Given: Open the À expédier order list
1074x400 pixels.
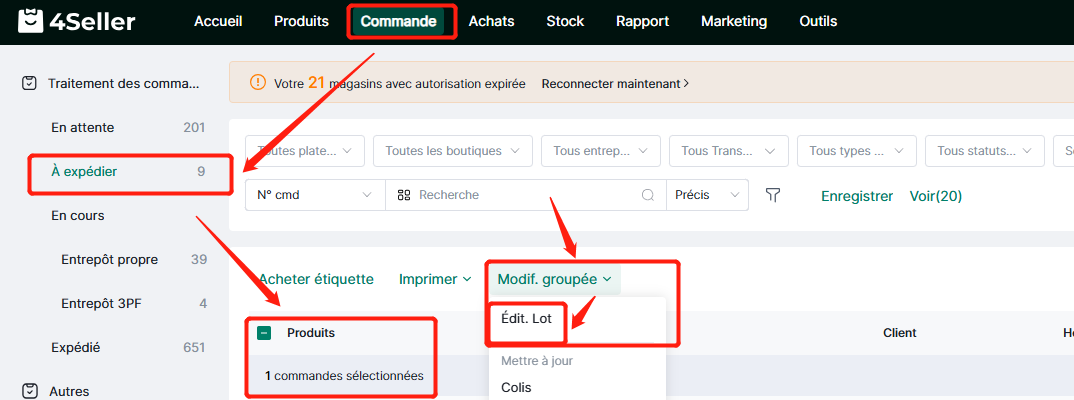Looking at the screenshot, I should 84,172.
